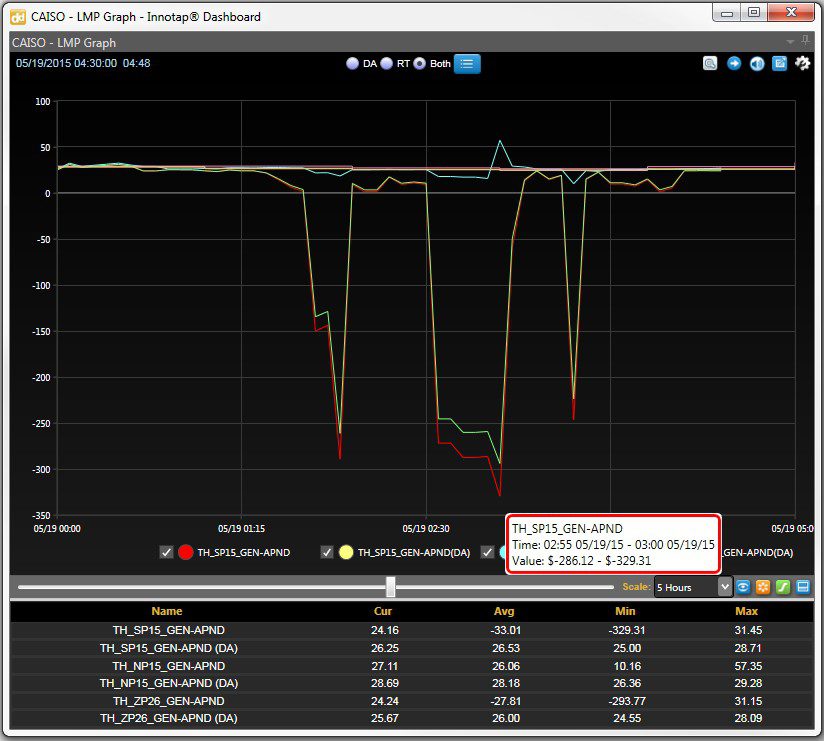Click the Avg value -33.01
This screenshot has height=741, width=824.
(x=506, y=630)
